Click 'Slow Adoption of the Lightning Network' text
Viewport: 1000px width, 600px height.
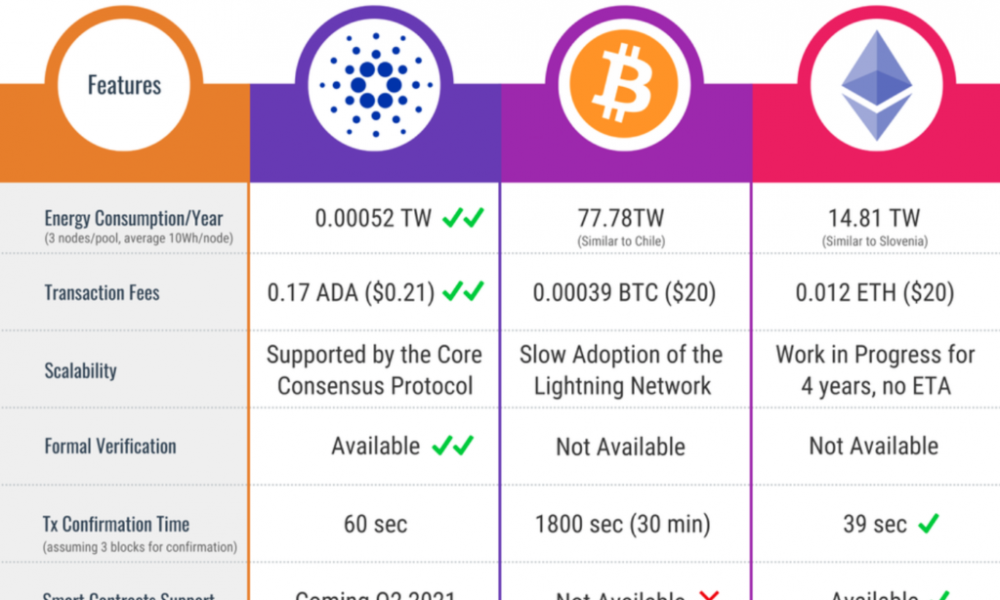[x=622, y=370]
